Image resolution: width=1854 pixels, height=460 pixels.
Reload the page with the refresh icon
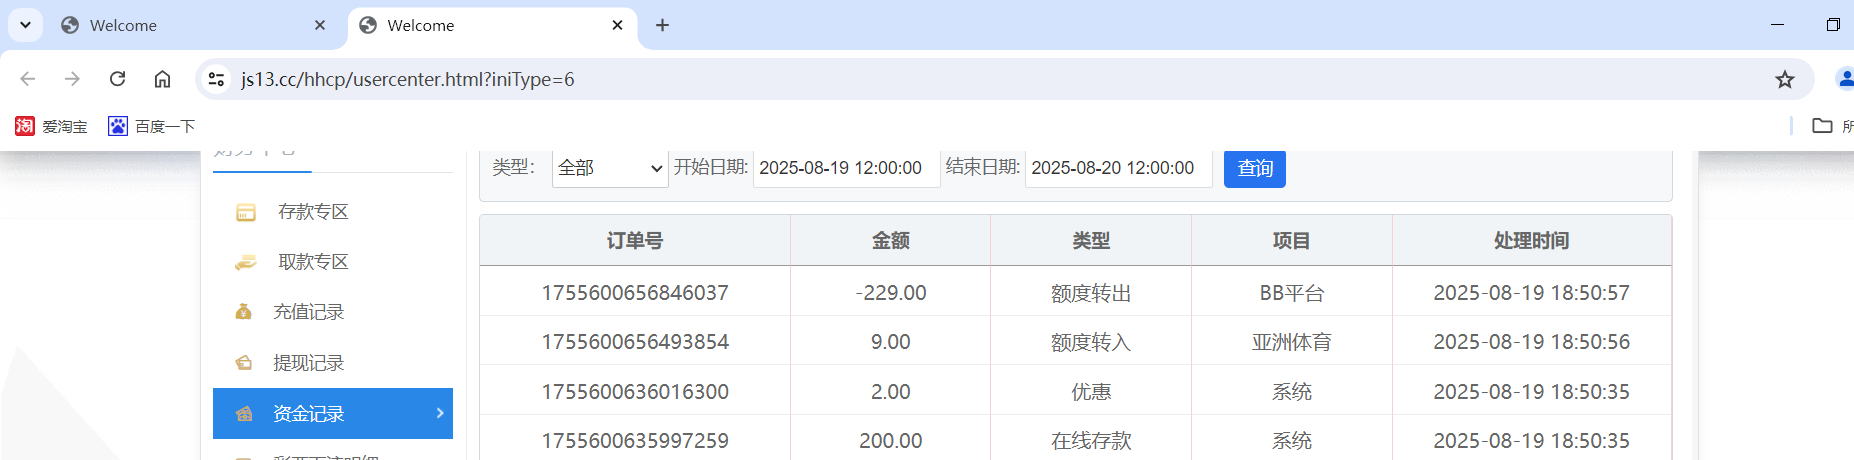pos(118,79)
